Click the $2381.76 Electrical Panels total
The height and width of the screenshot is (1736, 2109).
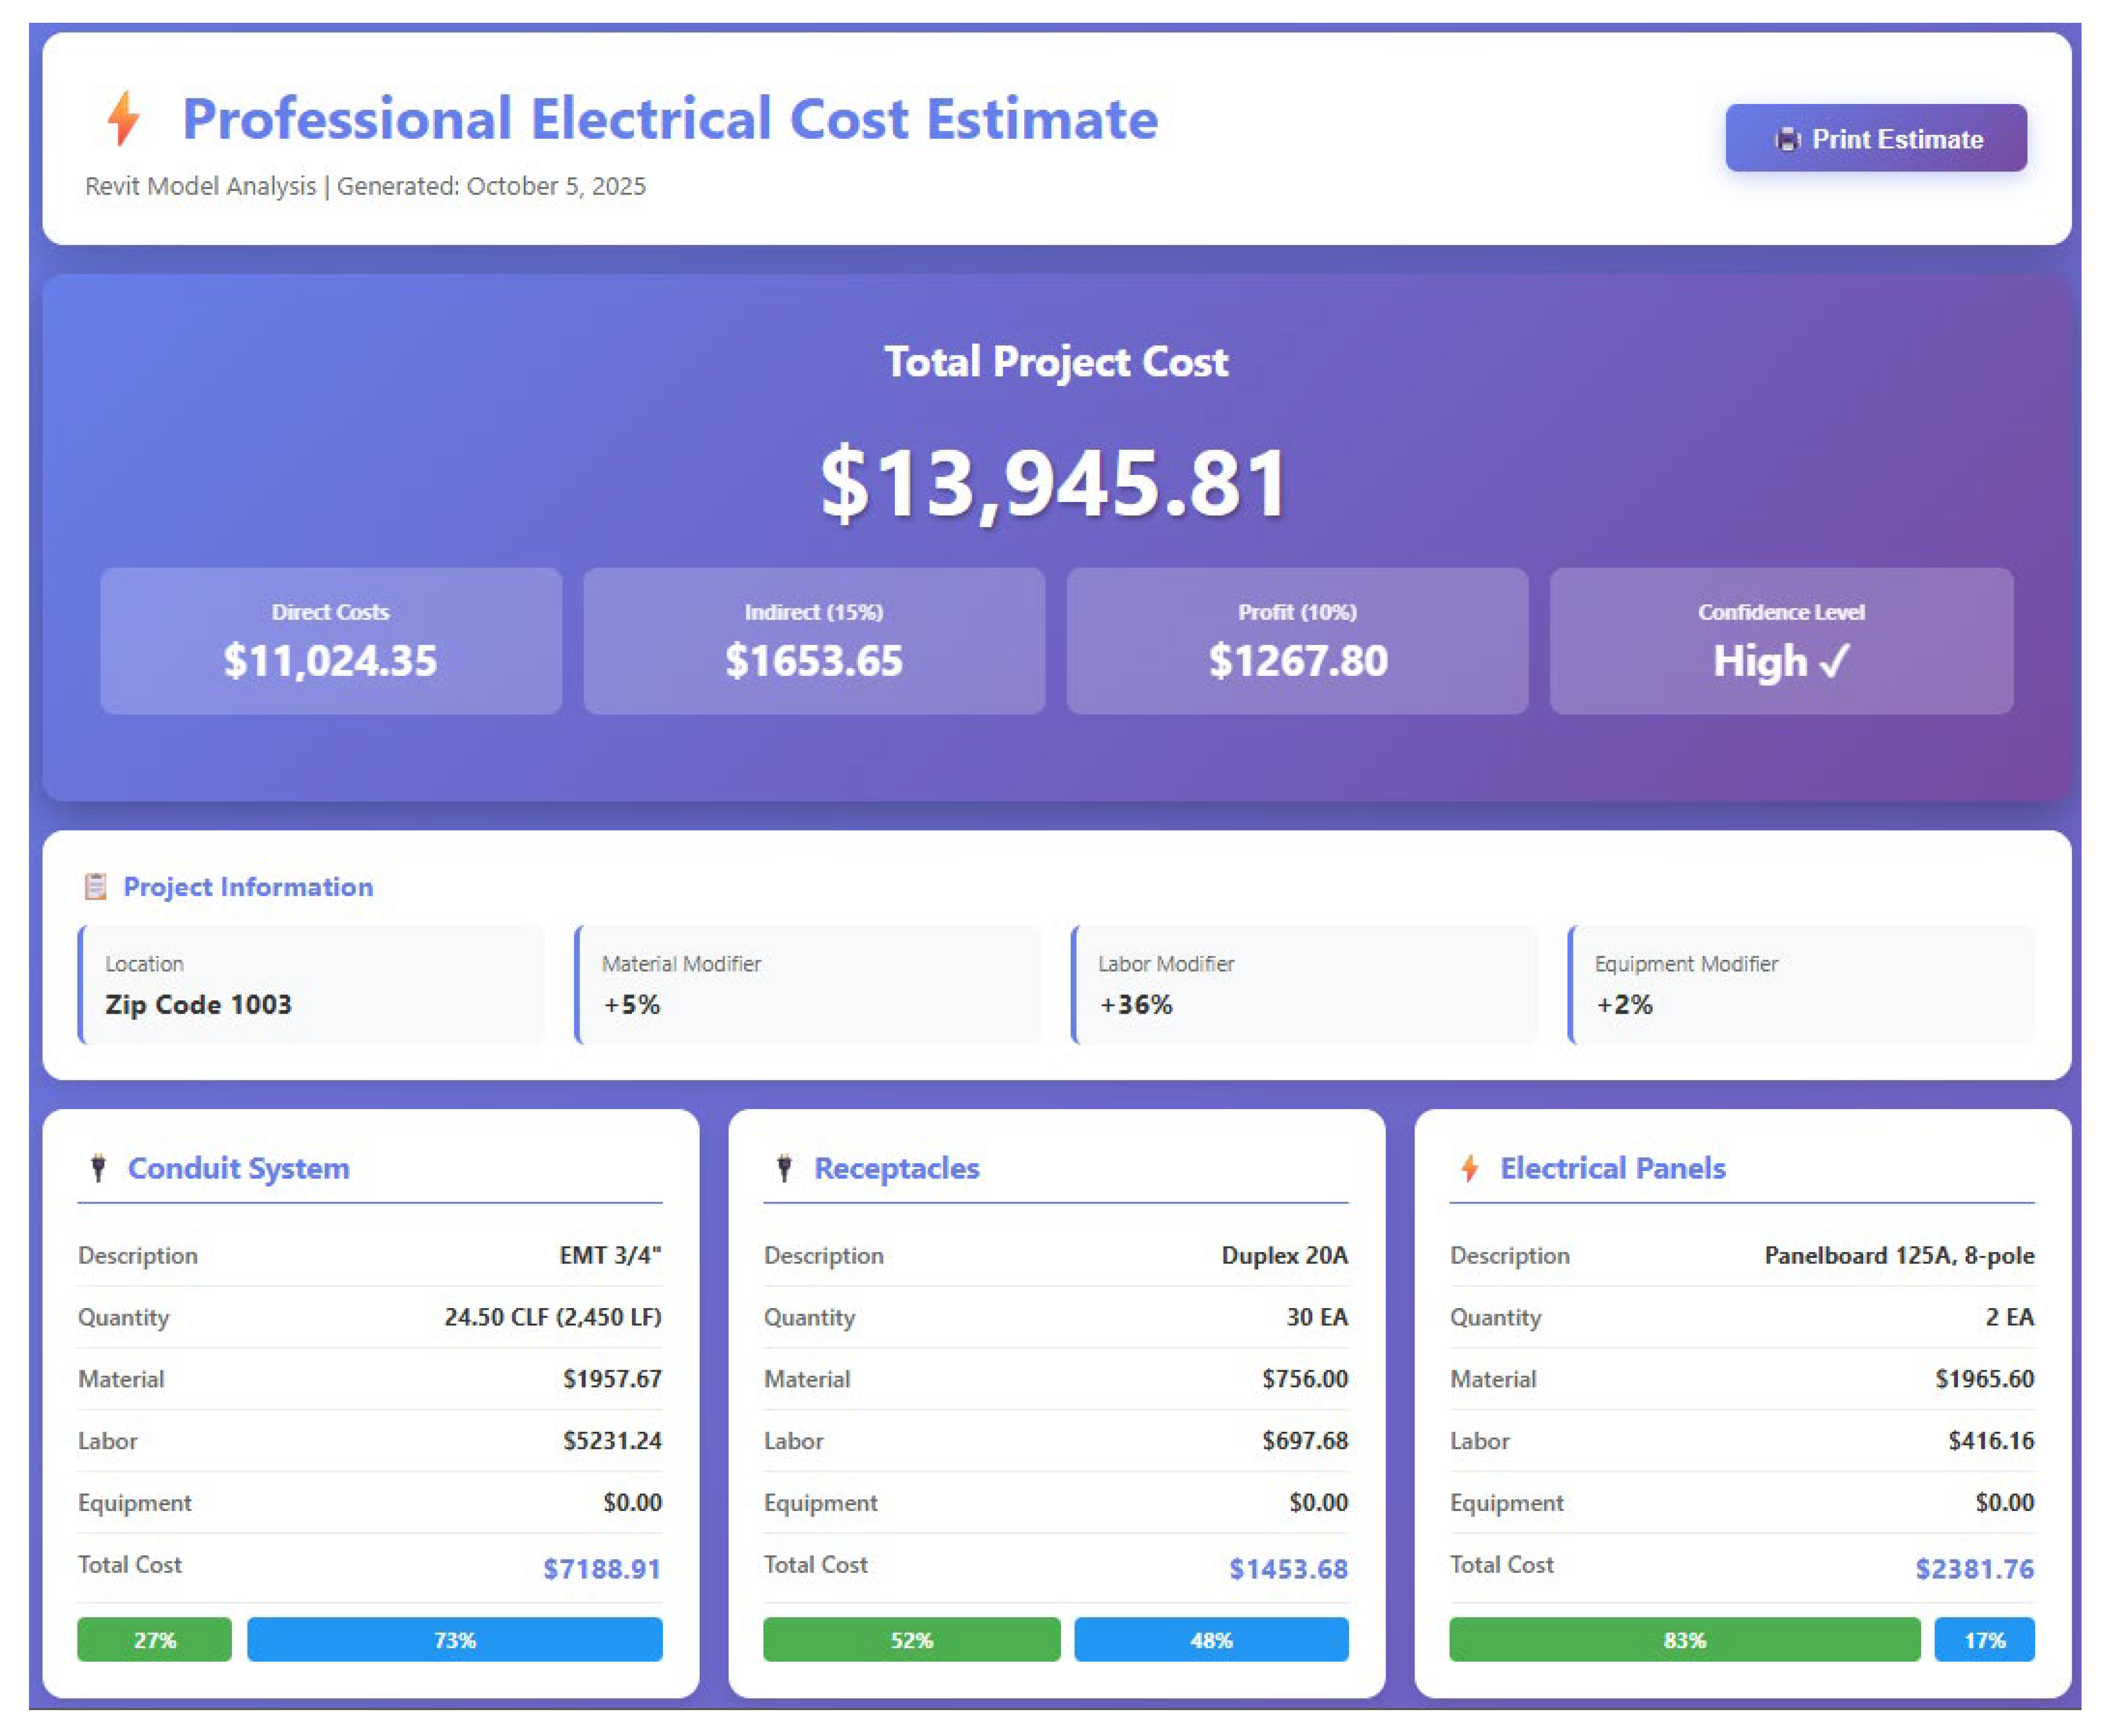pos(1974,1568)
